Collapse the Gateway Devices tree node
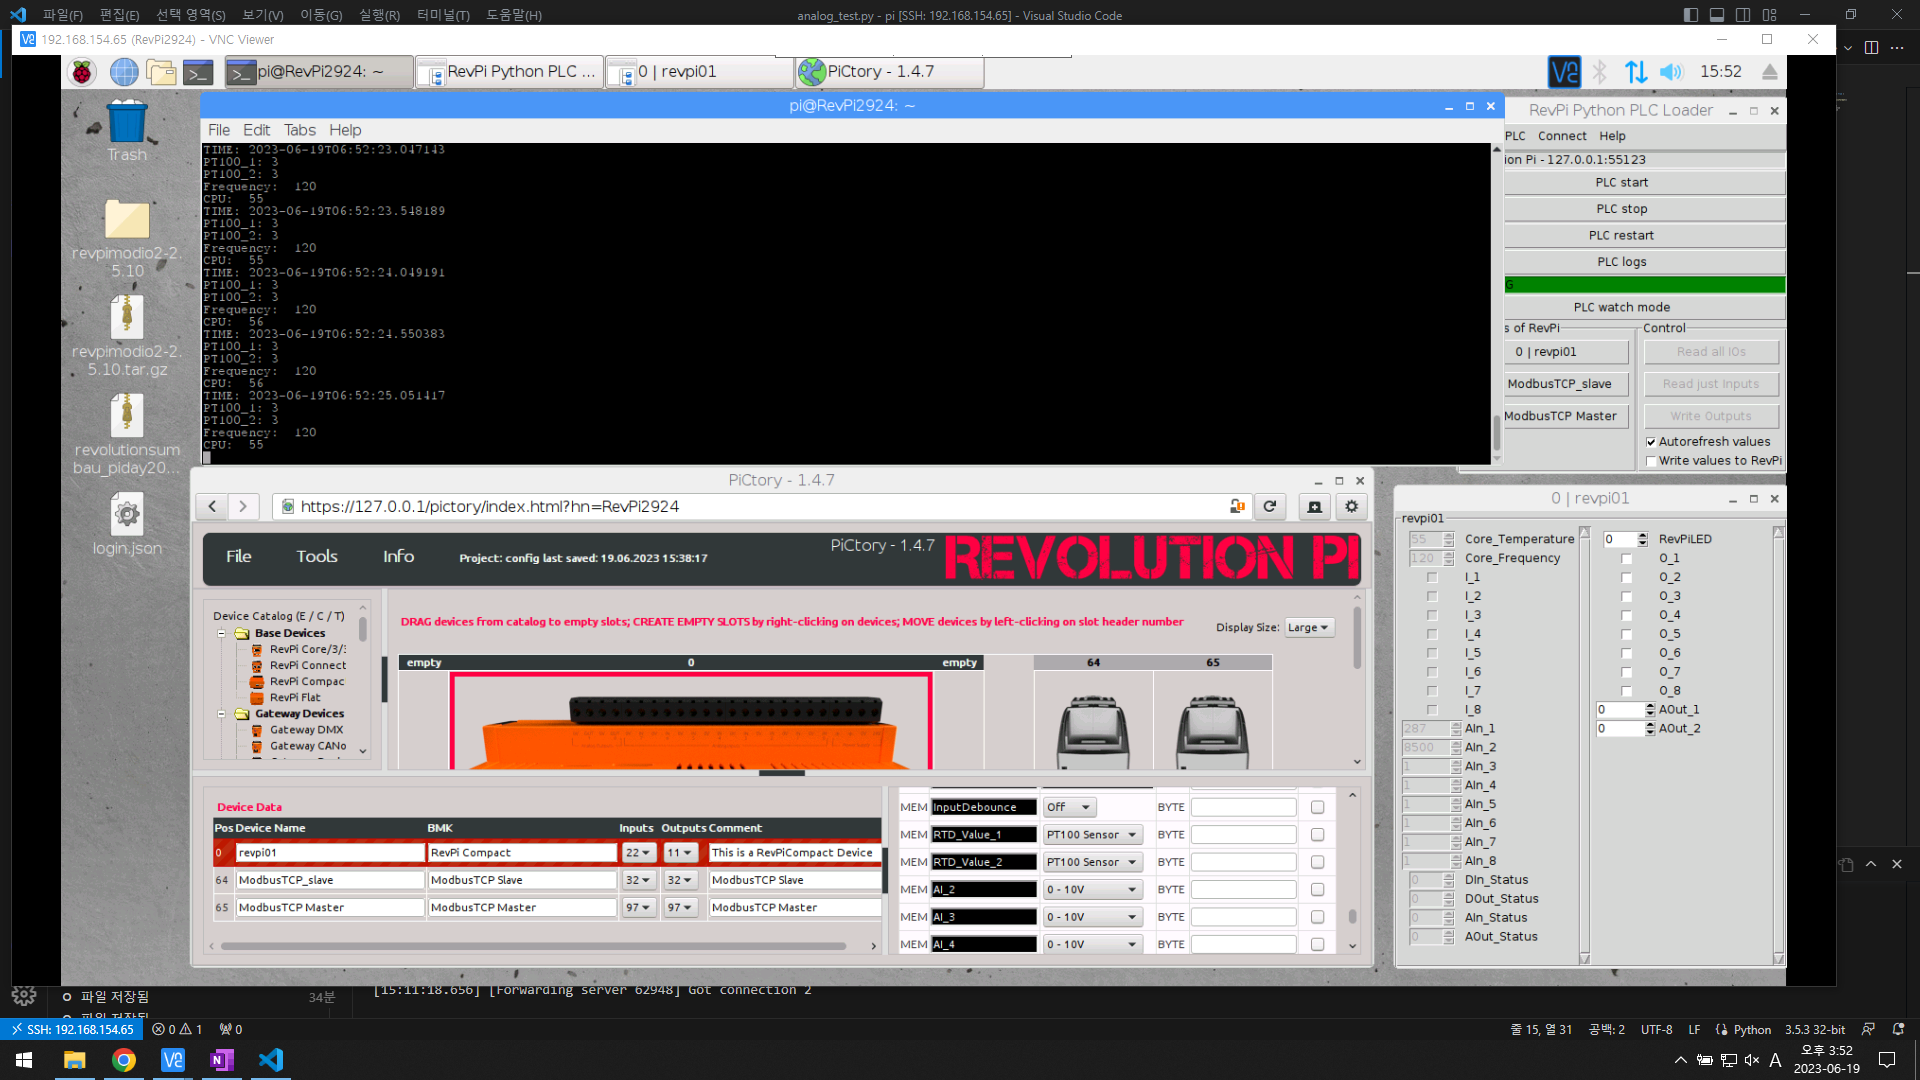 click(221, 714)
